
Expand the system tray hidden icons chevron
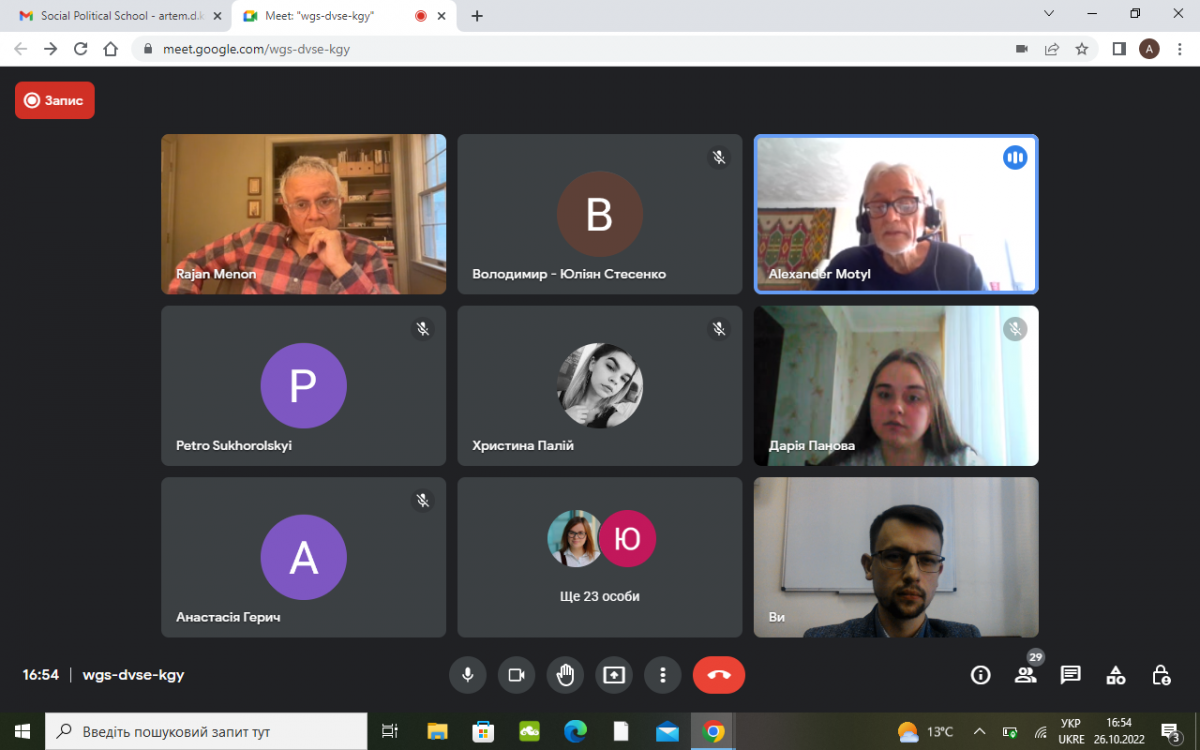[x=979, y=731]
